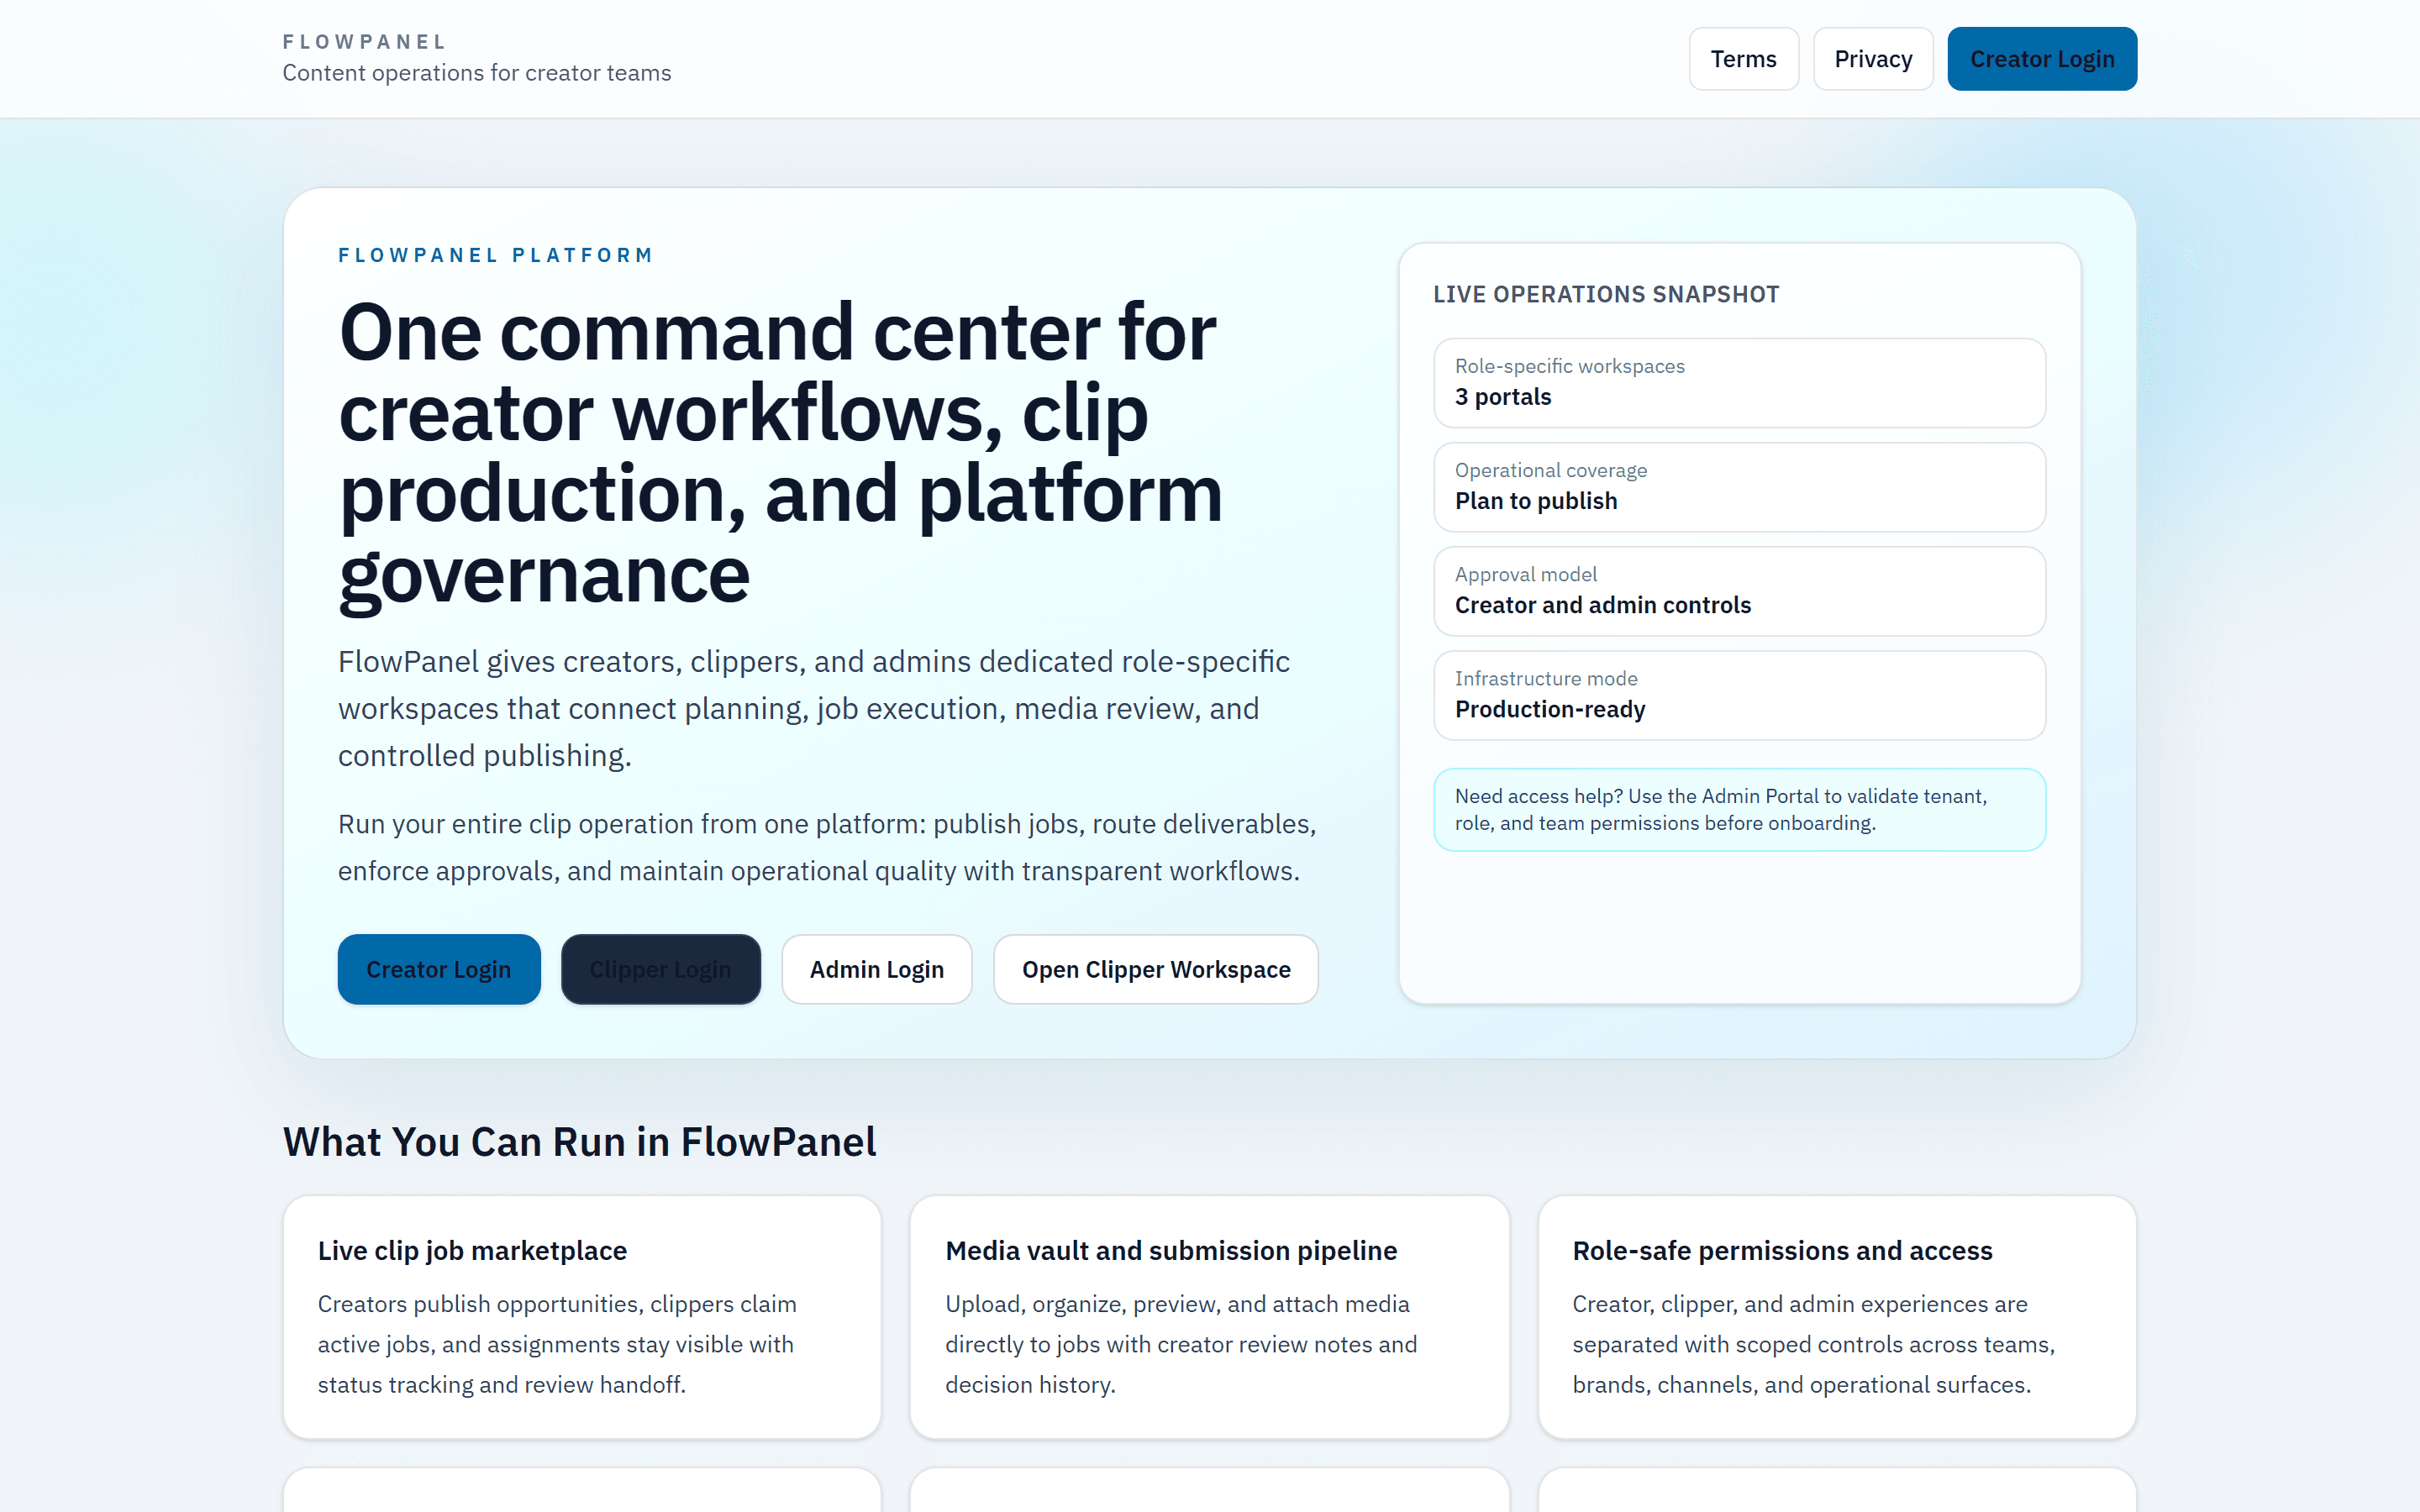Click '3 portals' value text
Image resolution: width=2420 pixels, height=1512 pixels.
pos(1503,397)
